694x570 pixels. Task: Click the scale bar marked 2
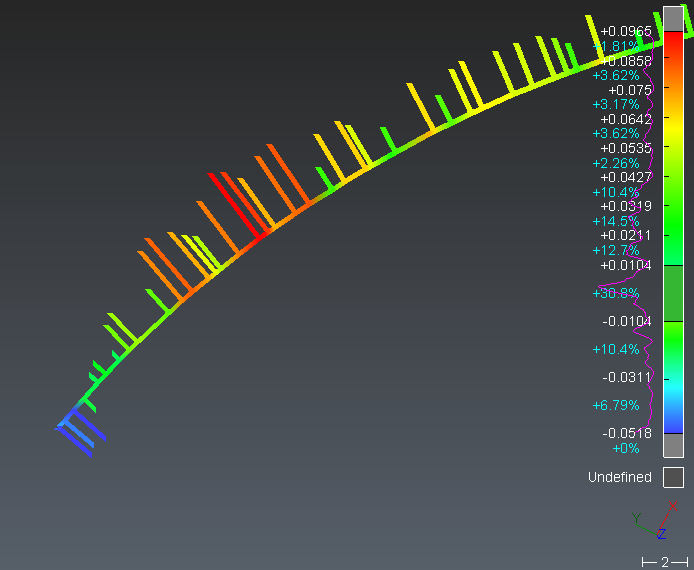(x=665, y=563)
